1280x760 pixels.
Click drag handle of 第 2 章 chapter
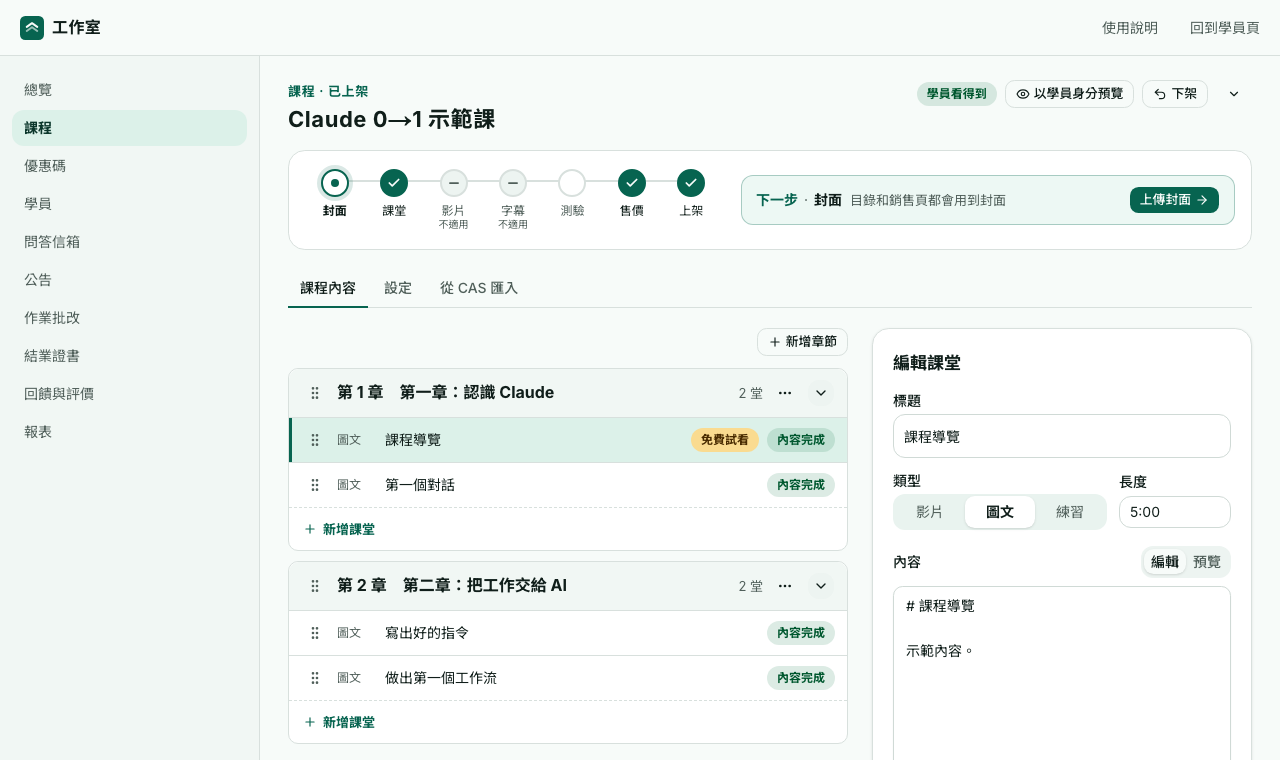pyautogui.click(x=315, y=586)
